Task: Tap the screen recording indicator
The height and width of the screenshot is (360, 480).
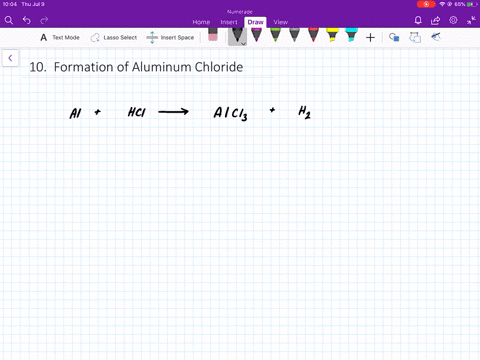Action: pos(426,4)
